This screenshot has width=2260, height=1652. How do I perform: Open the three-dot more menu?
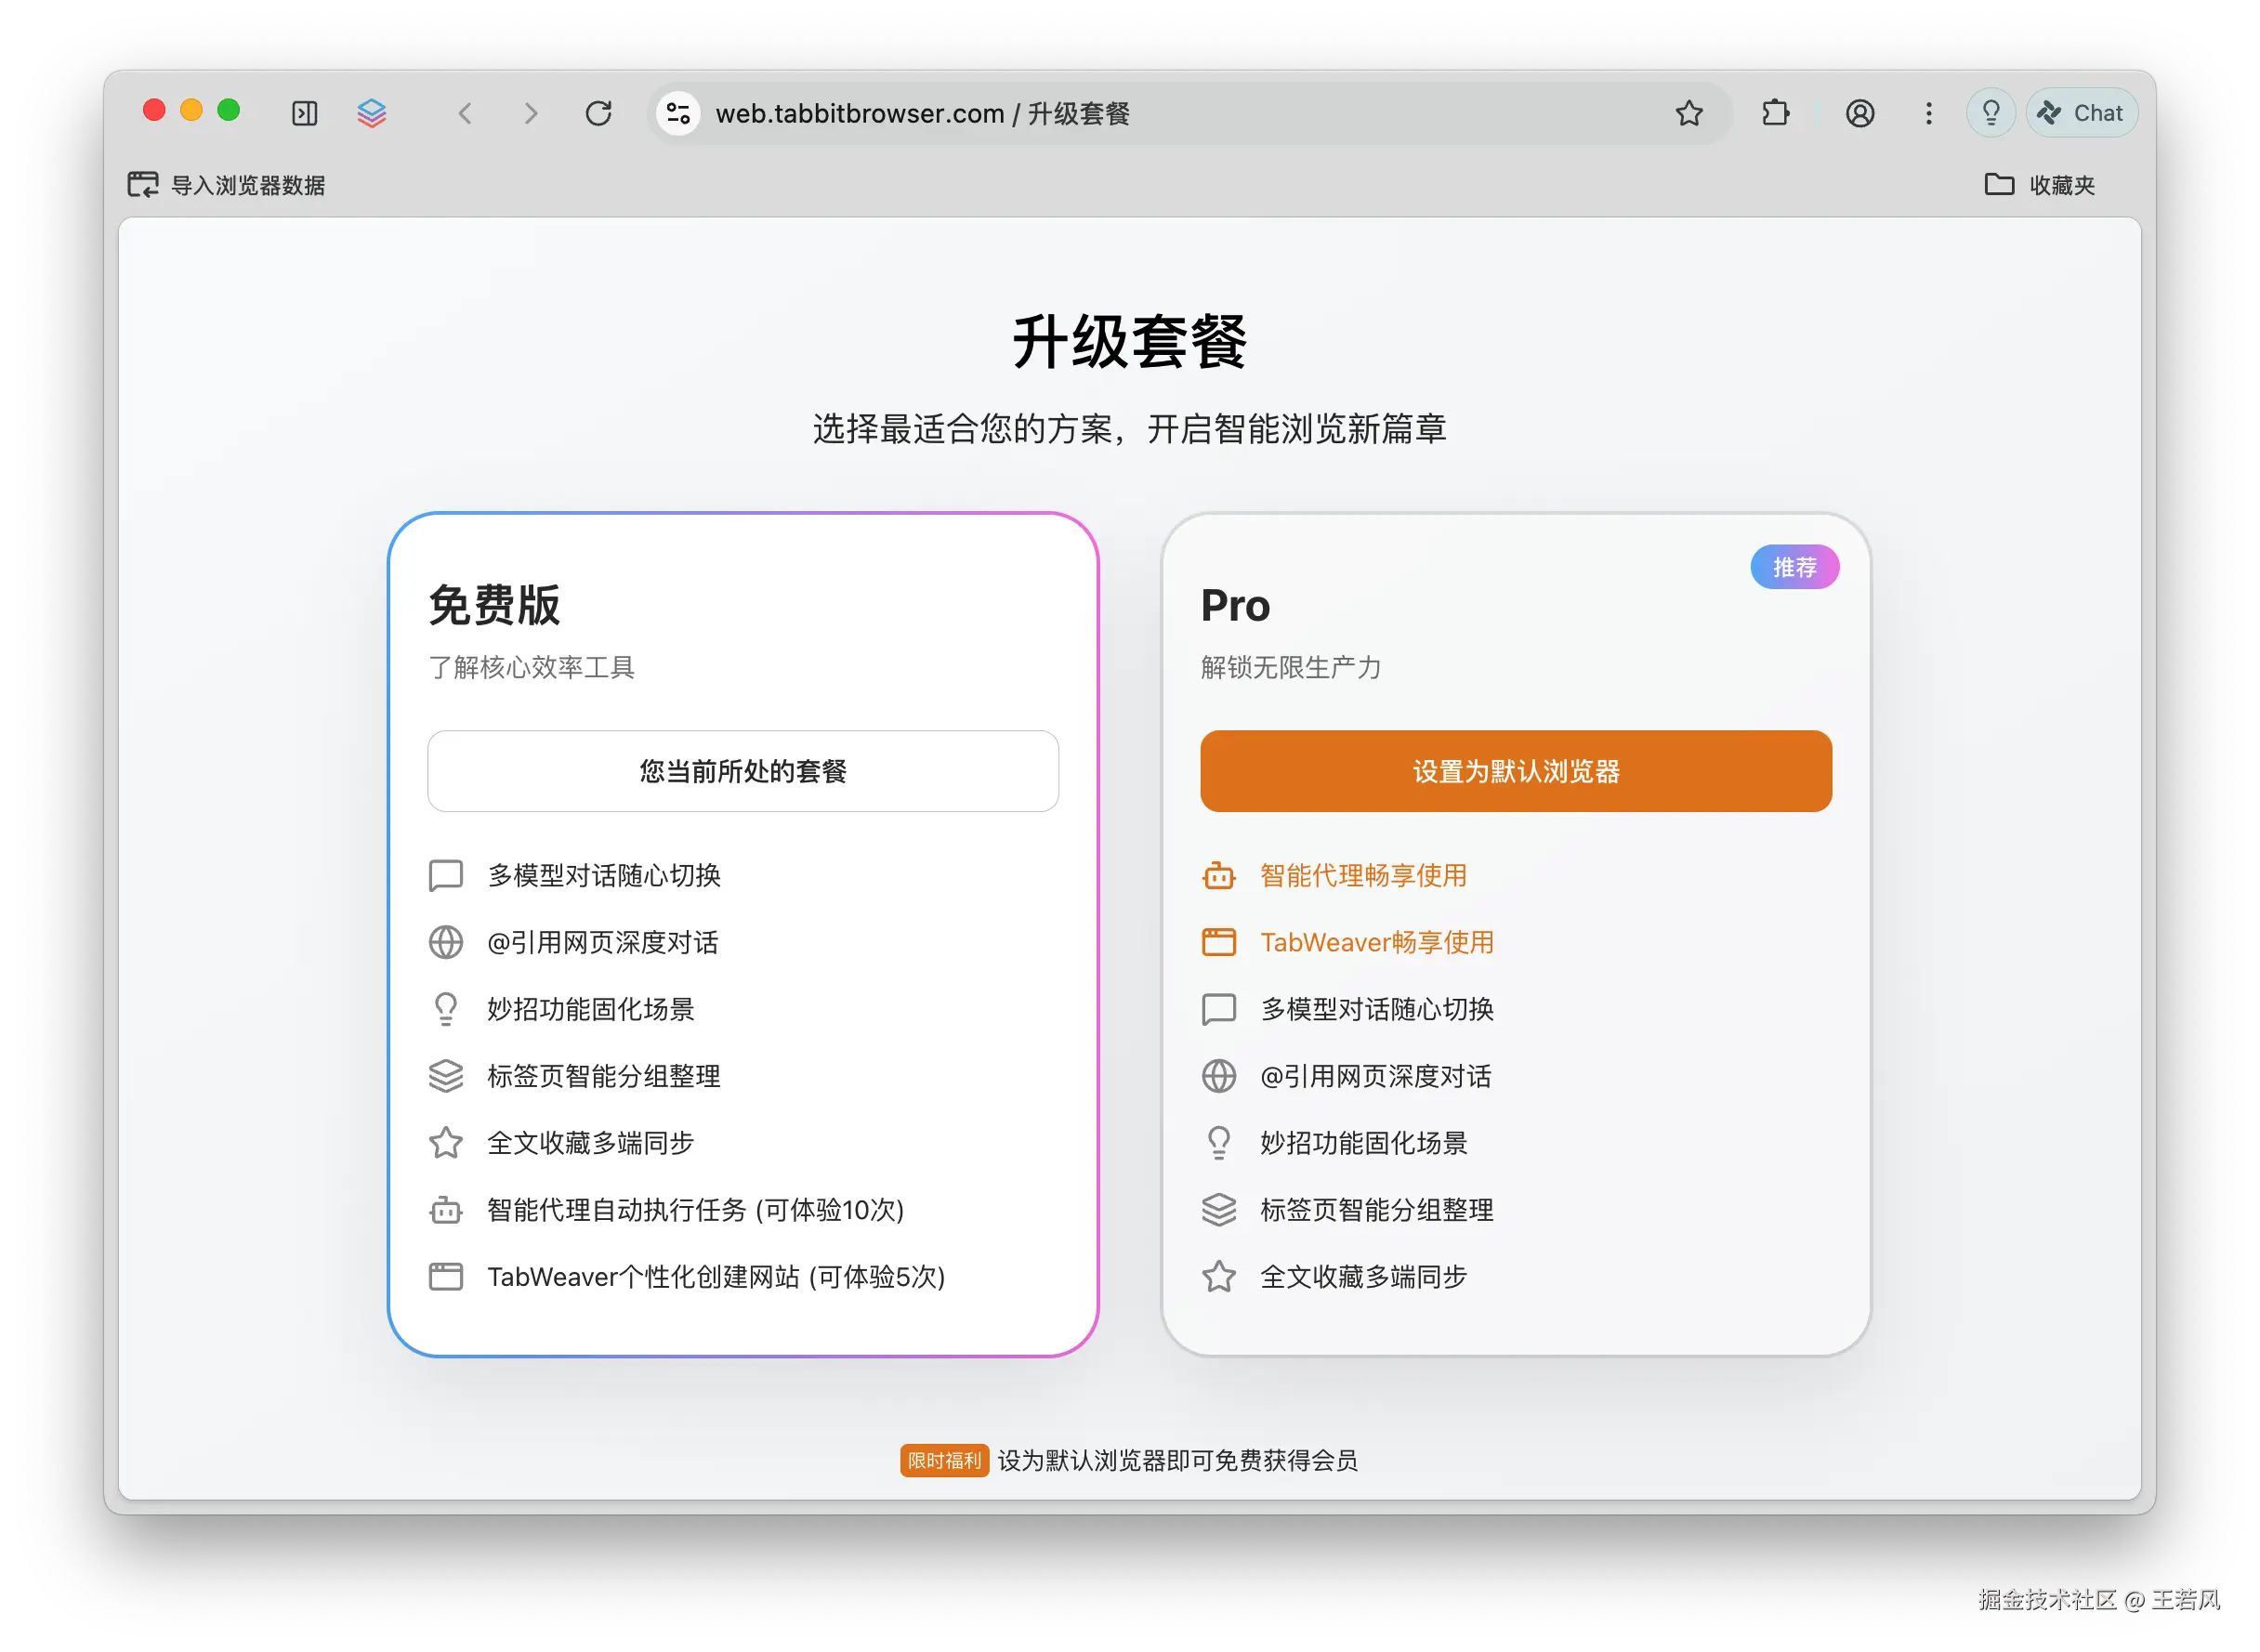pyautogui.click(x=1929, y=113)
